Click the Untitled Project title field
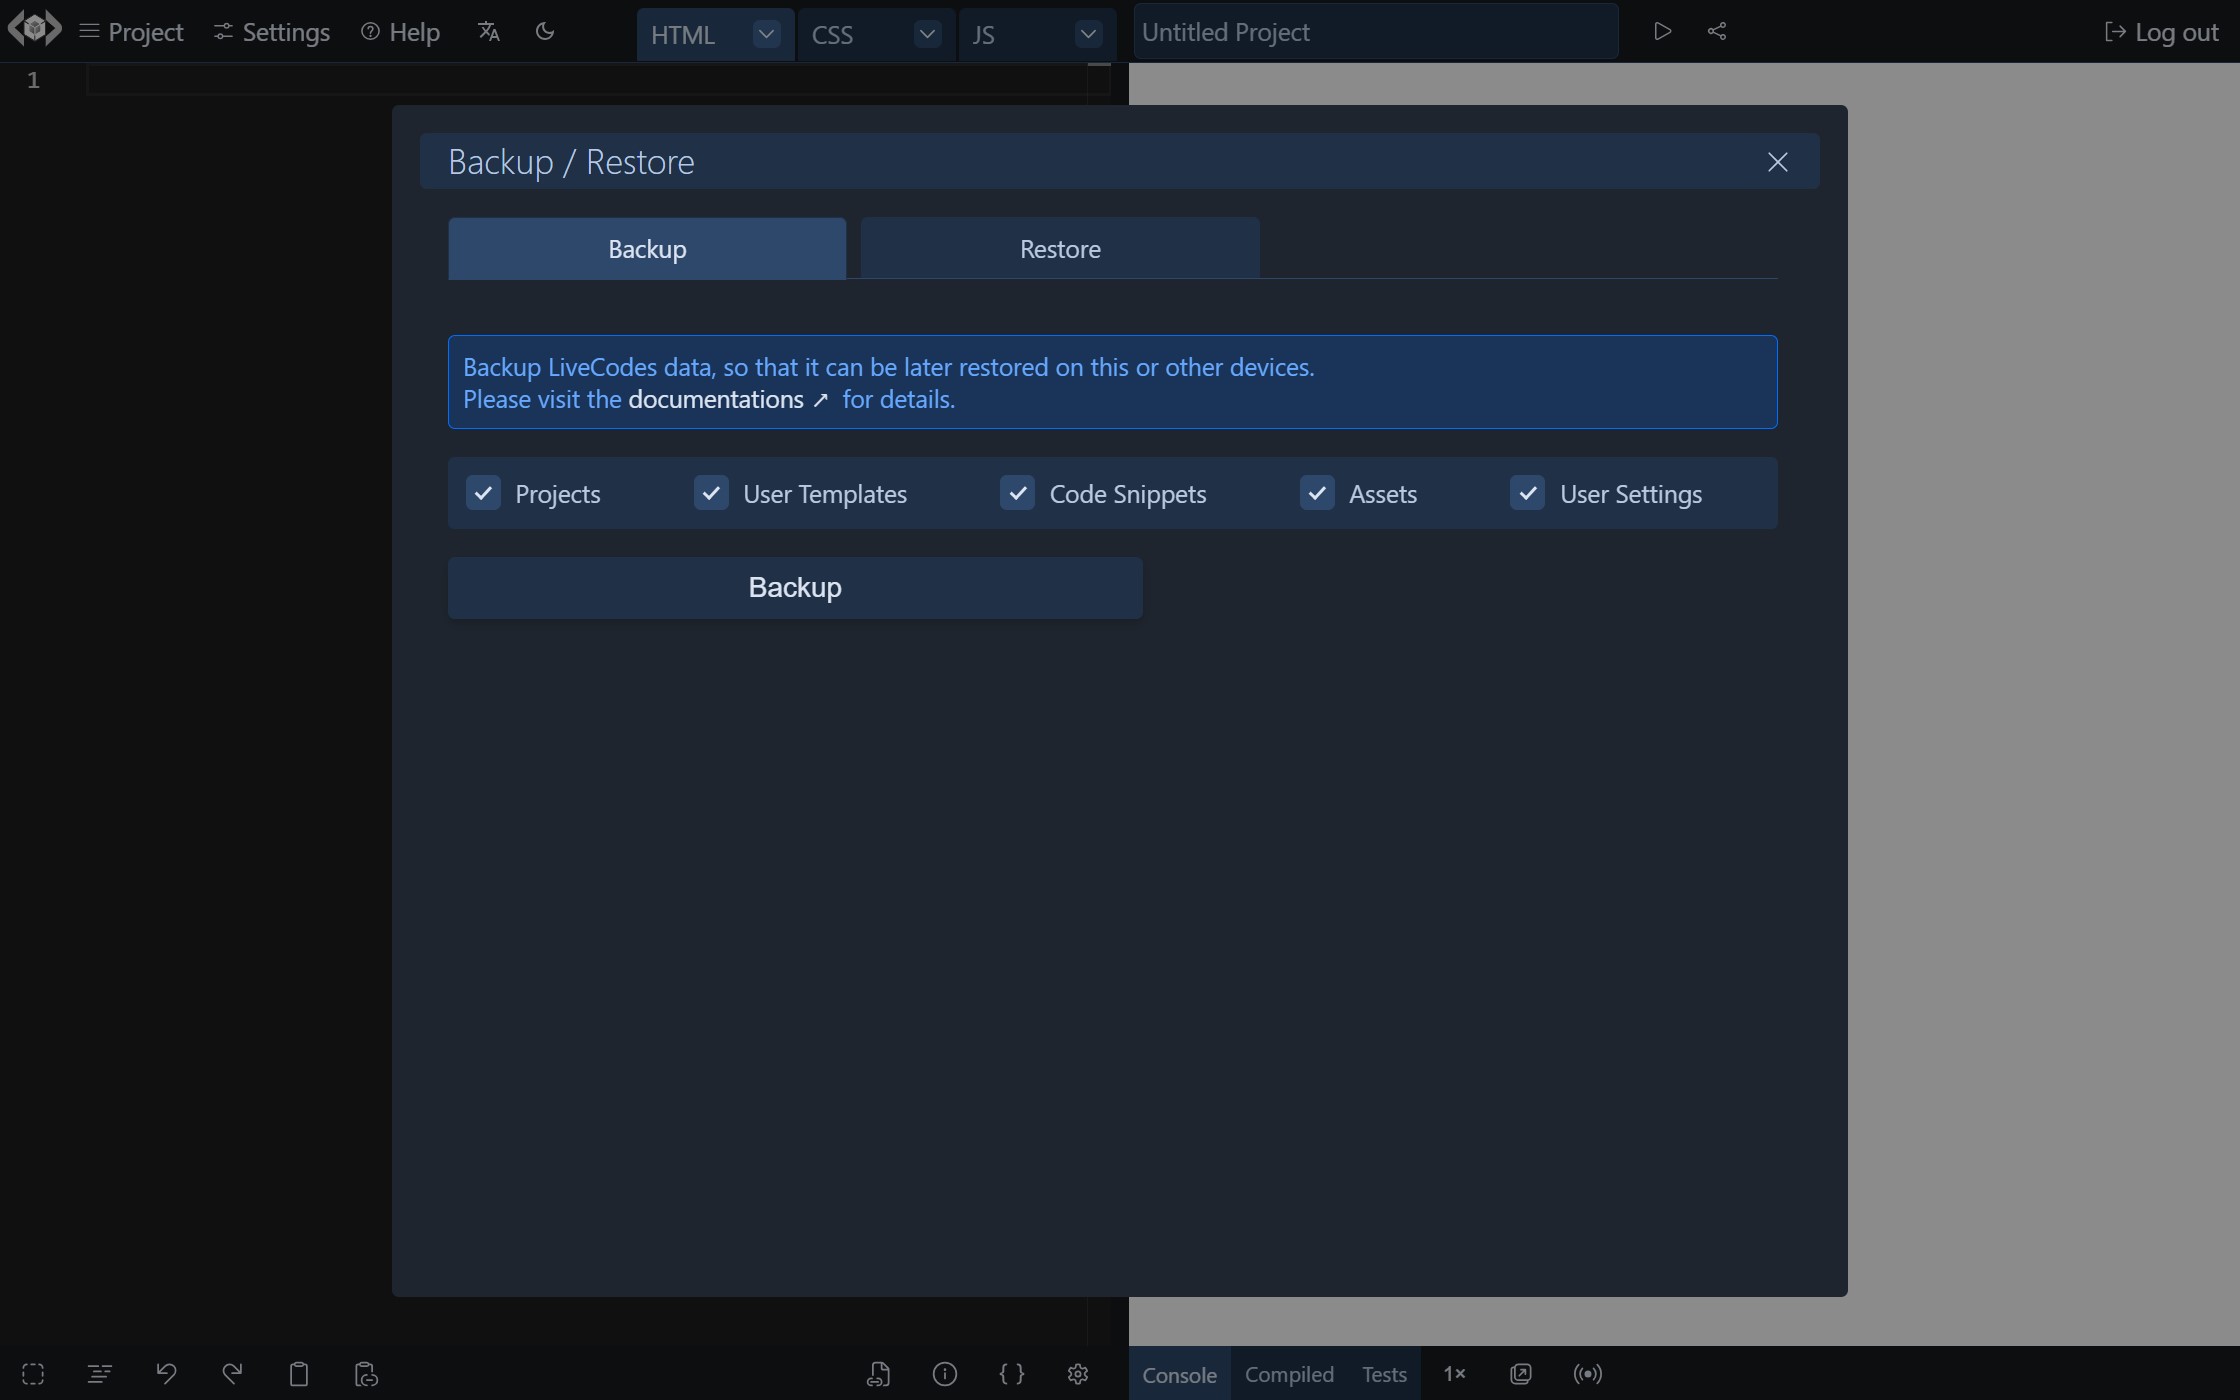2240x1400 pixels. pos(1375,31)
